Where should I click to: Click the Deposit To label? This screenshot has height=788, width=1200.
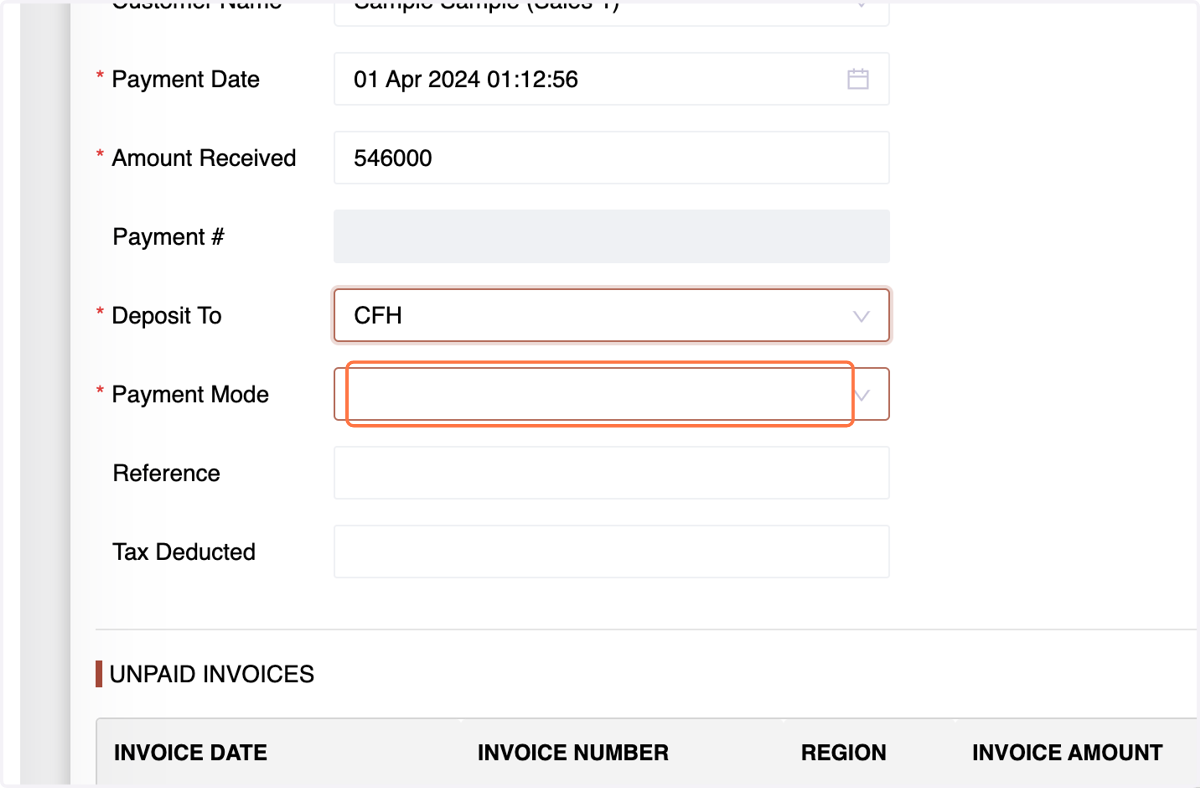[x=167, y=316]
